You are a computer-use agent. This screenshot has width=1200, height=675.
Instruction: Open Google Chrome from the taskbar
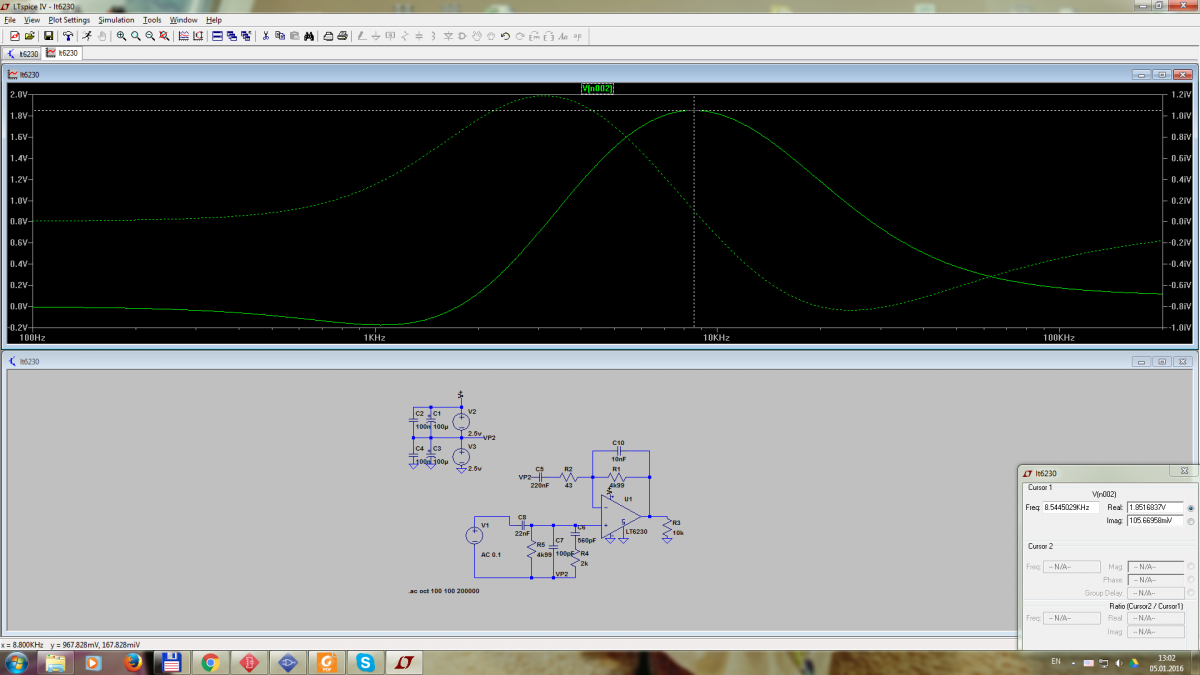[210, 662]
